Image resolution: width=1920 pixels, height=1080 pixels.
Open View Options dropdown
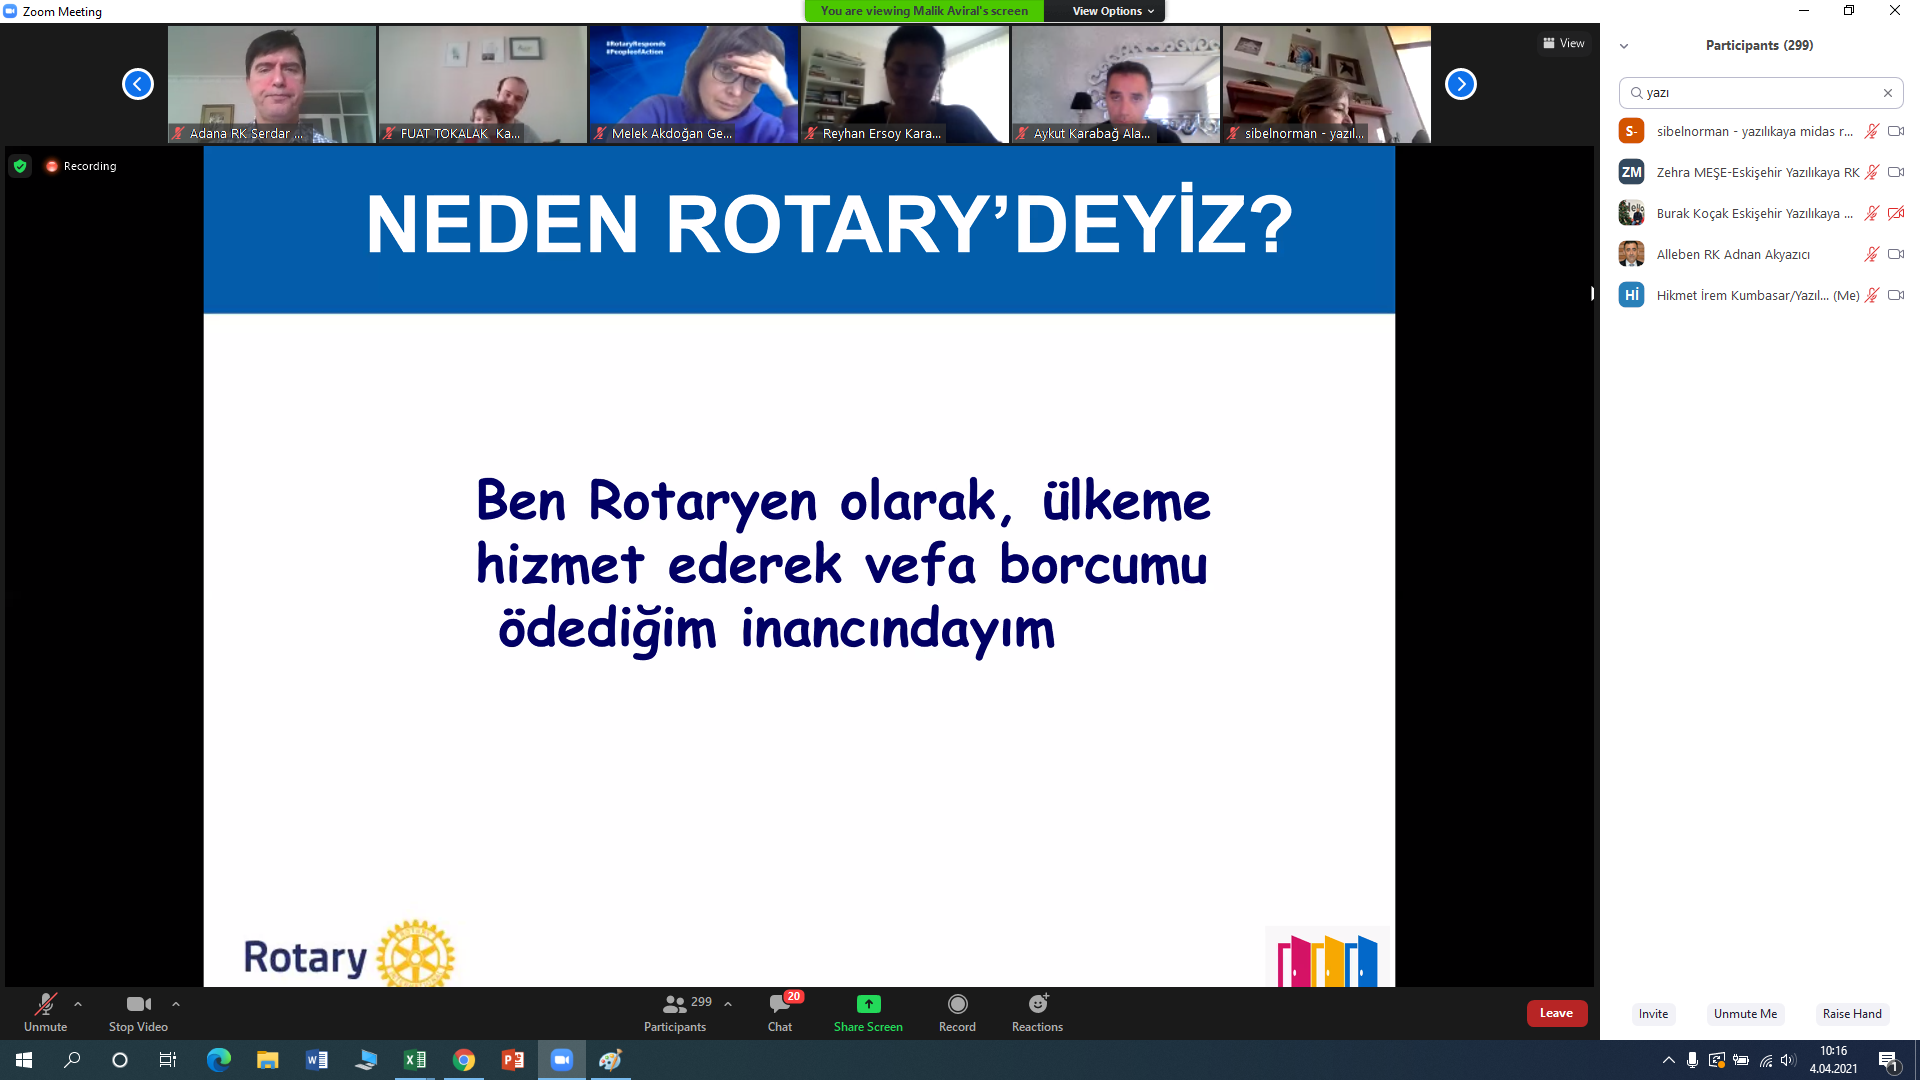coord(1112,11)
